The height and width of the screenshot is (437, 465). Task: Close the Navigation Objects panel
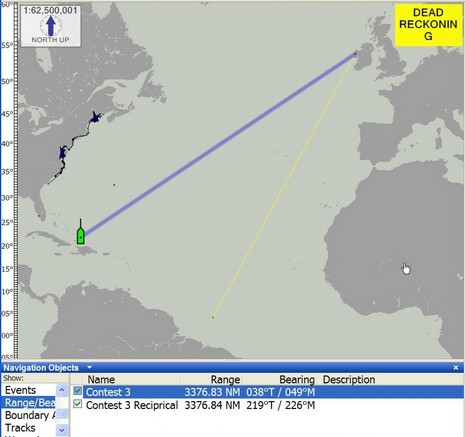(x=456, y=367)
